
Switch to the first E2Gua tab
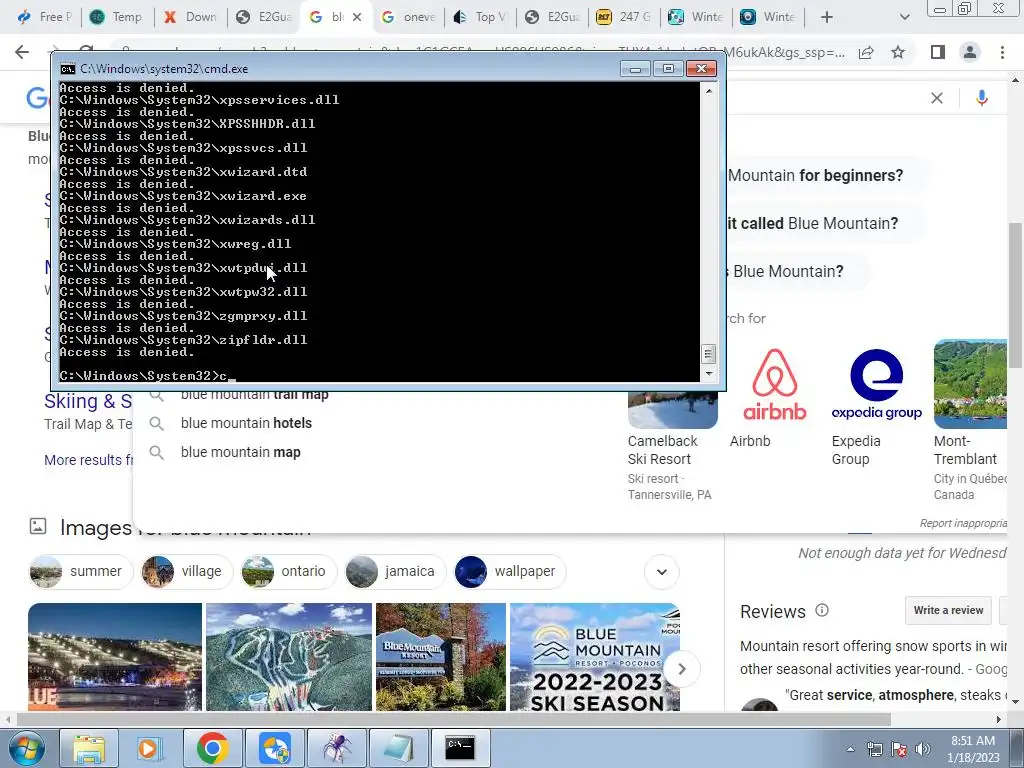point(263,17)
